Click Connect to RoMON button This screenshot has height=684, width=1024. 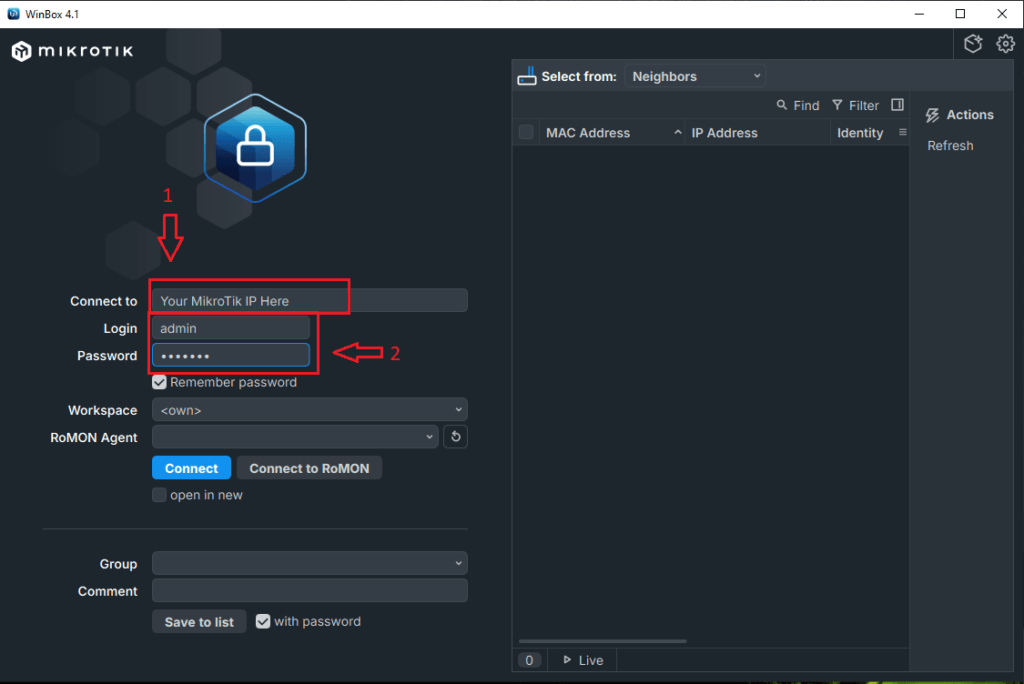(x=309, y=468)
